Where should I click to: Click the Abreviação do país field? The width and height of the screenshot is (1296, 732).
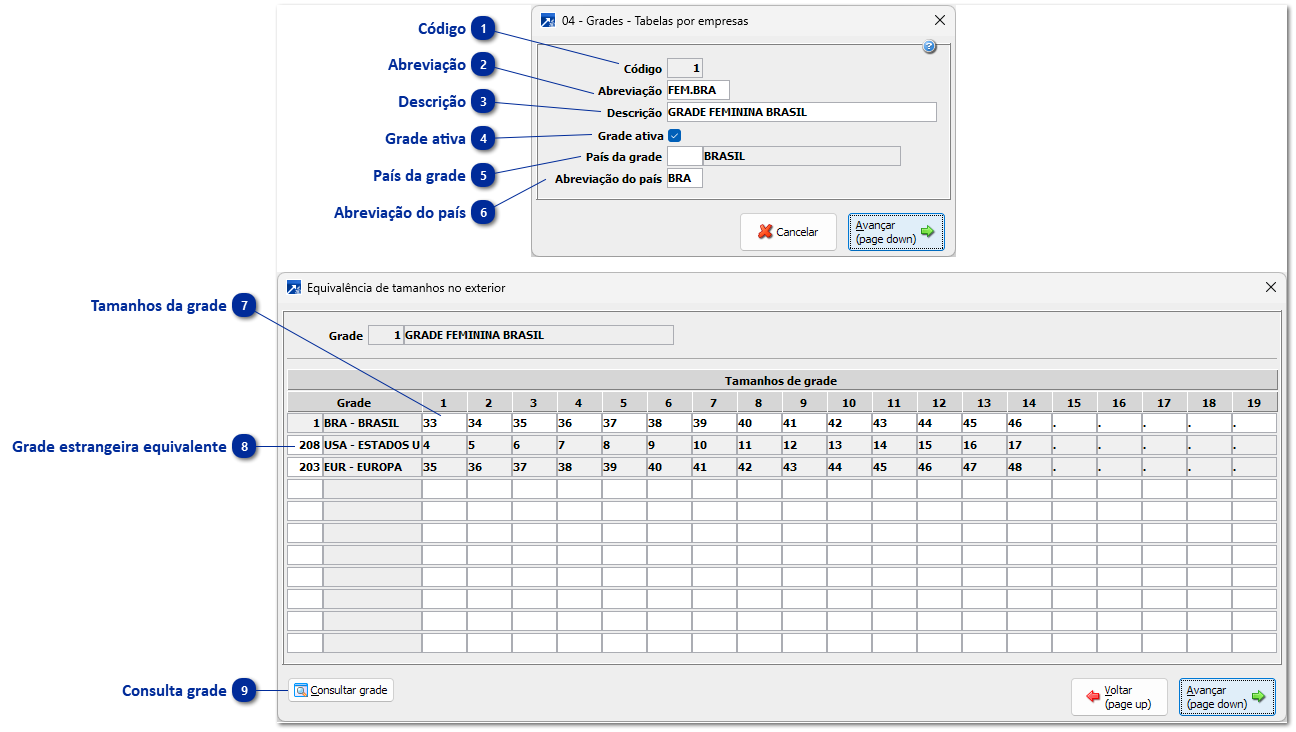(x=684, y=178)
